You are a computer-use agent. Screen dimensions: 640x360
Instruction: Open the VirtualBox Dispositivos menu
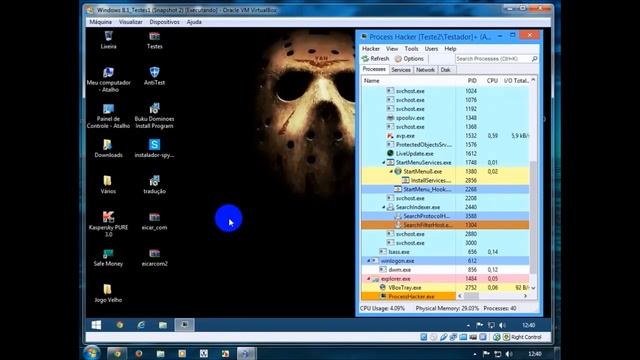click(x=164, y=22)
